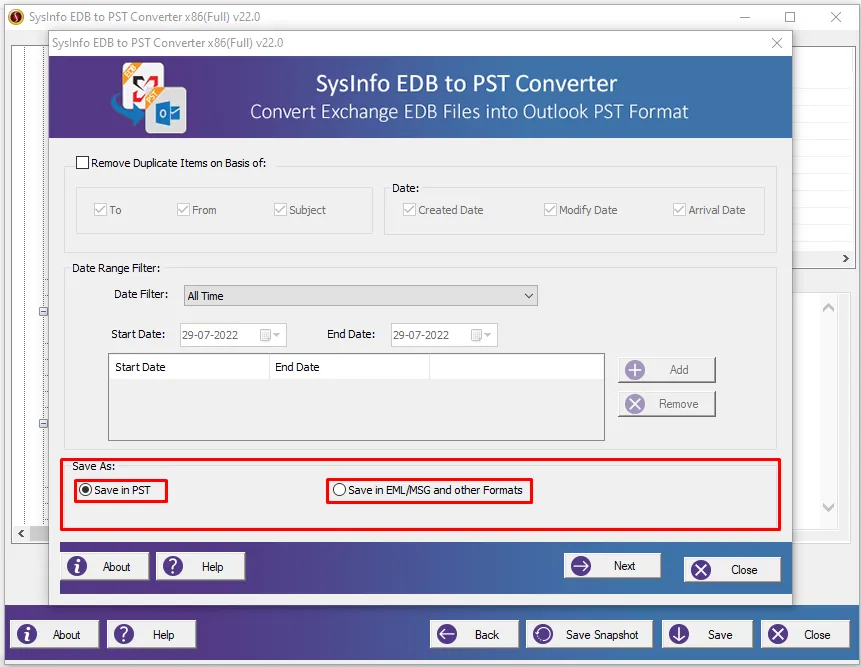Click main window scroll left arrow
Image resolution: width=861 pixels, height=667 pixels.
click(x=21, y=534)
